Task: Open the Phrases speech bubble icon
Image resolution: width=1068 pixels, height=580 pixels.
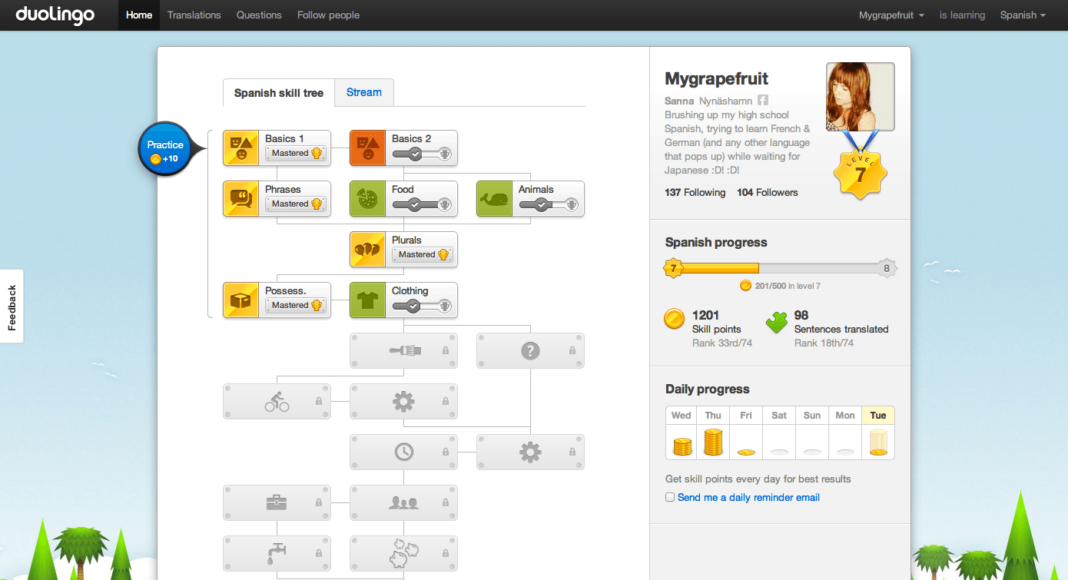Action: point(241,199)
